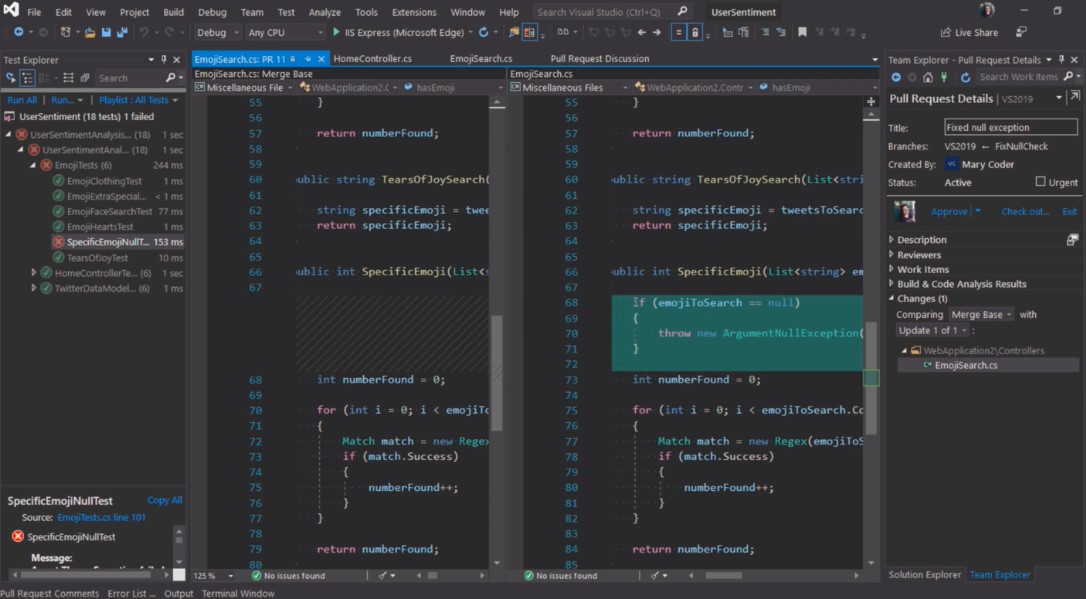Screen dimensions: 1086x599
Task: Click the Exit link in pull request details
Action: coord(1069,211)
